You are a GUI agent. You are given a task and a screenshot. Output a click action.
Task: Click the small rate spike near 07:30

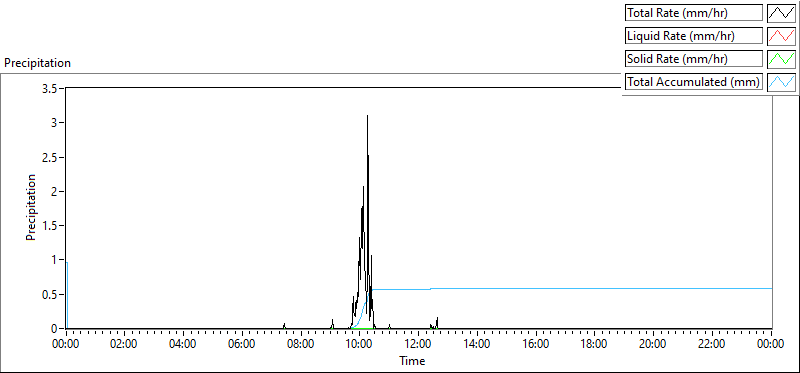pyautogui.click(x=284, y=326)
